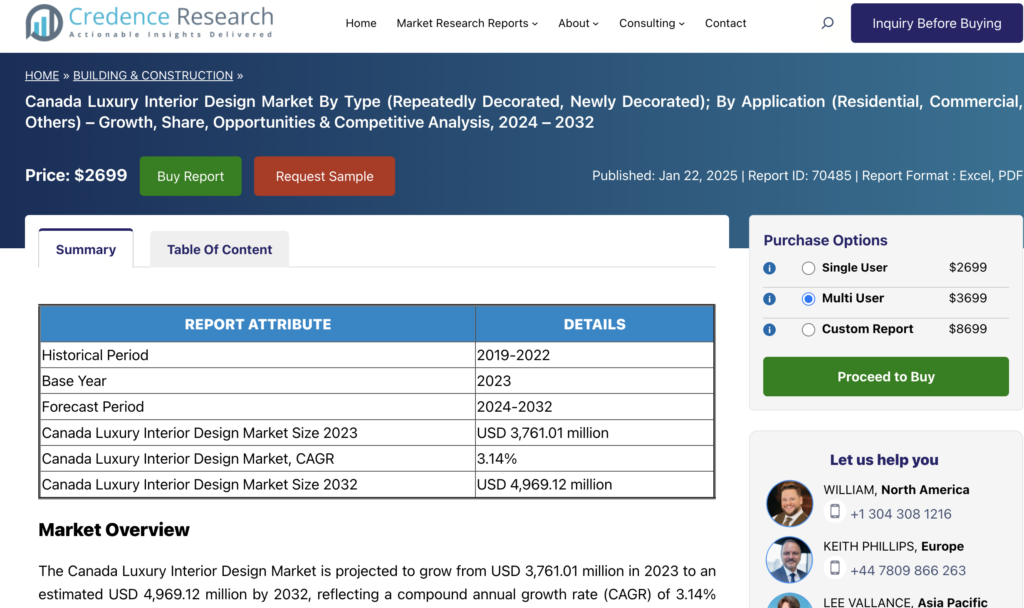Screen dimensions: 1024x608
Task: Expand the About dropdown menu
Action: (x=578, y=24)
